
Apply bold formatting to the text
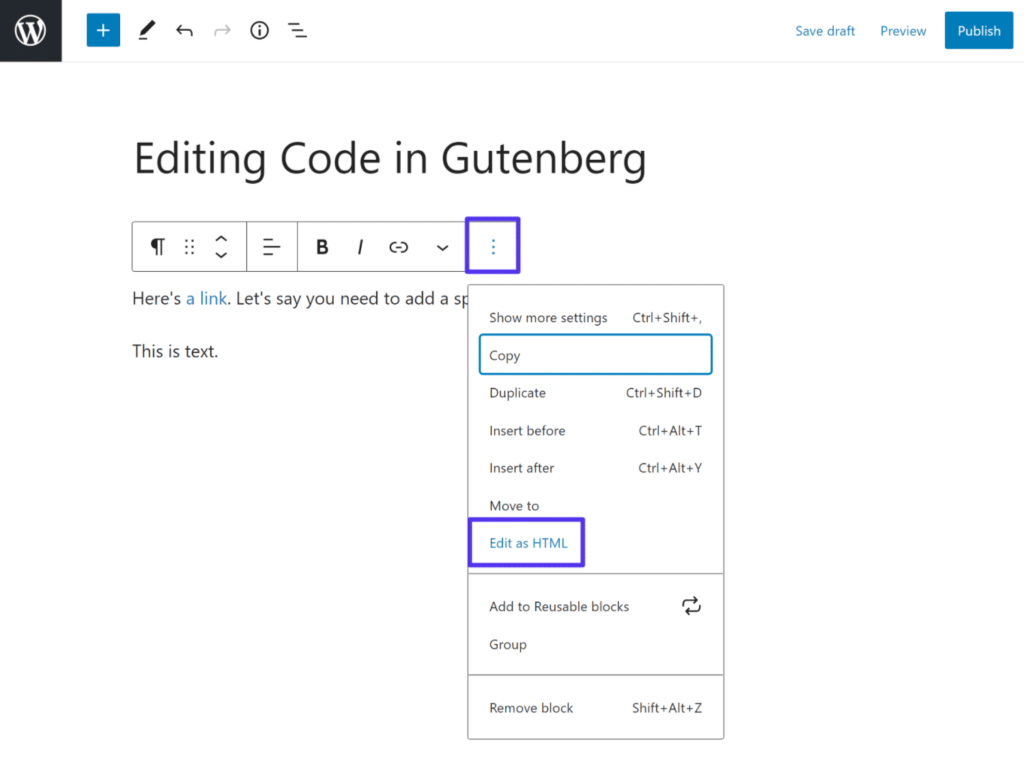[x=321, y=246]
